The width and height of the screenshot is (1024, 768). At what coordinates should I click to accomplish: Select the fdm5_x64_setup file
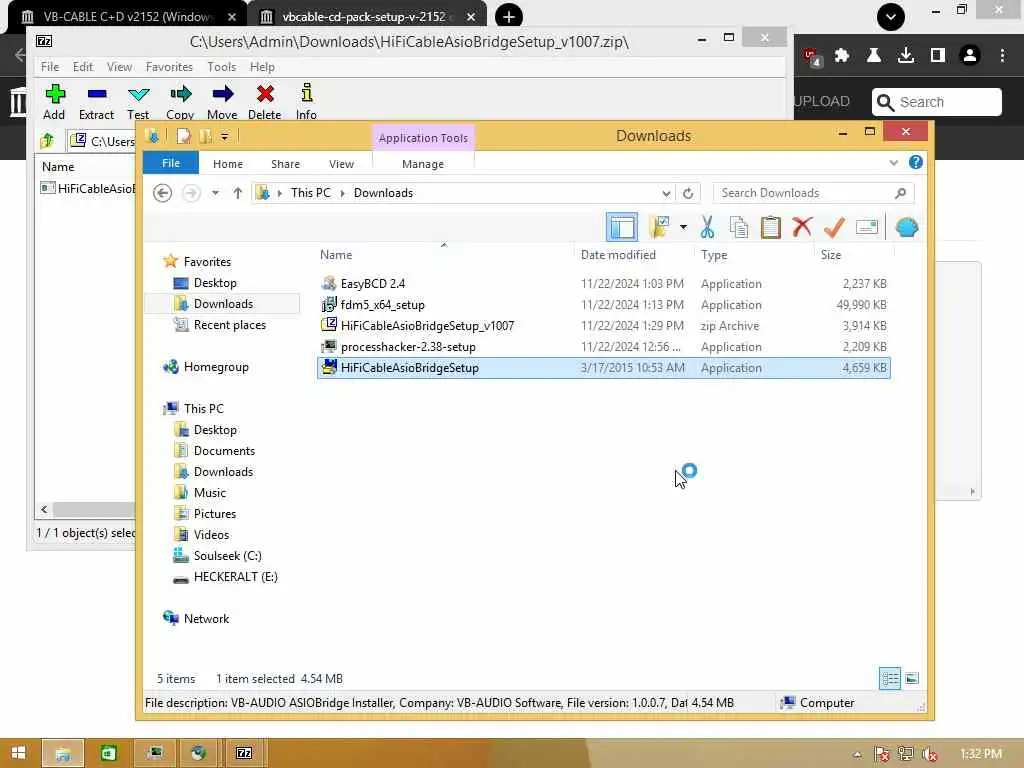point(603,304)
